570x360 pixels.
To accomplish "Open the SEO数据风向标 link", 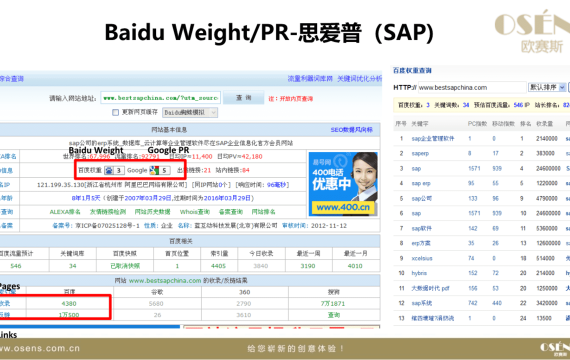I will pos(352,130).
